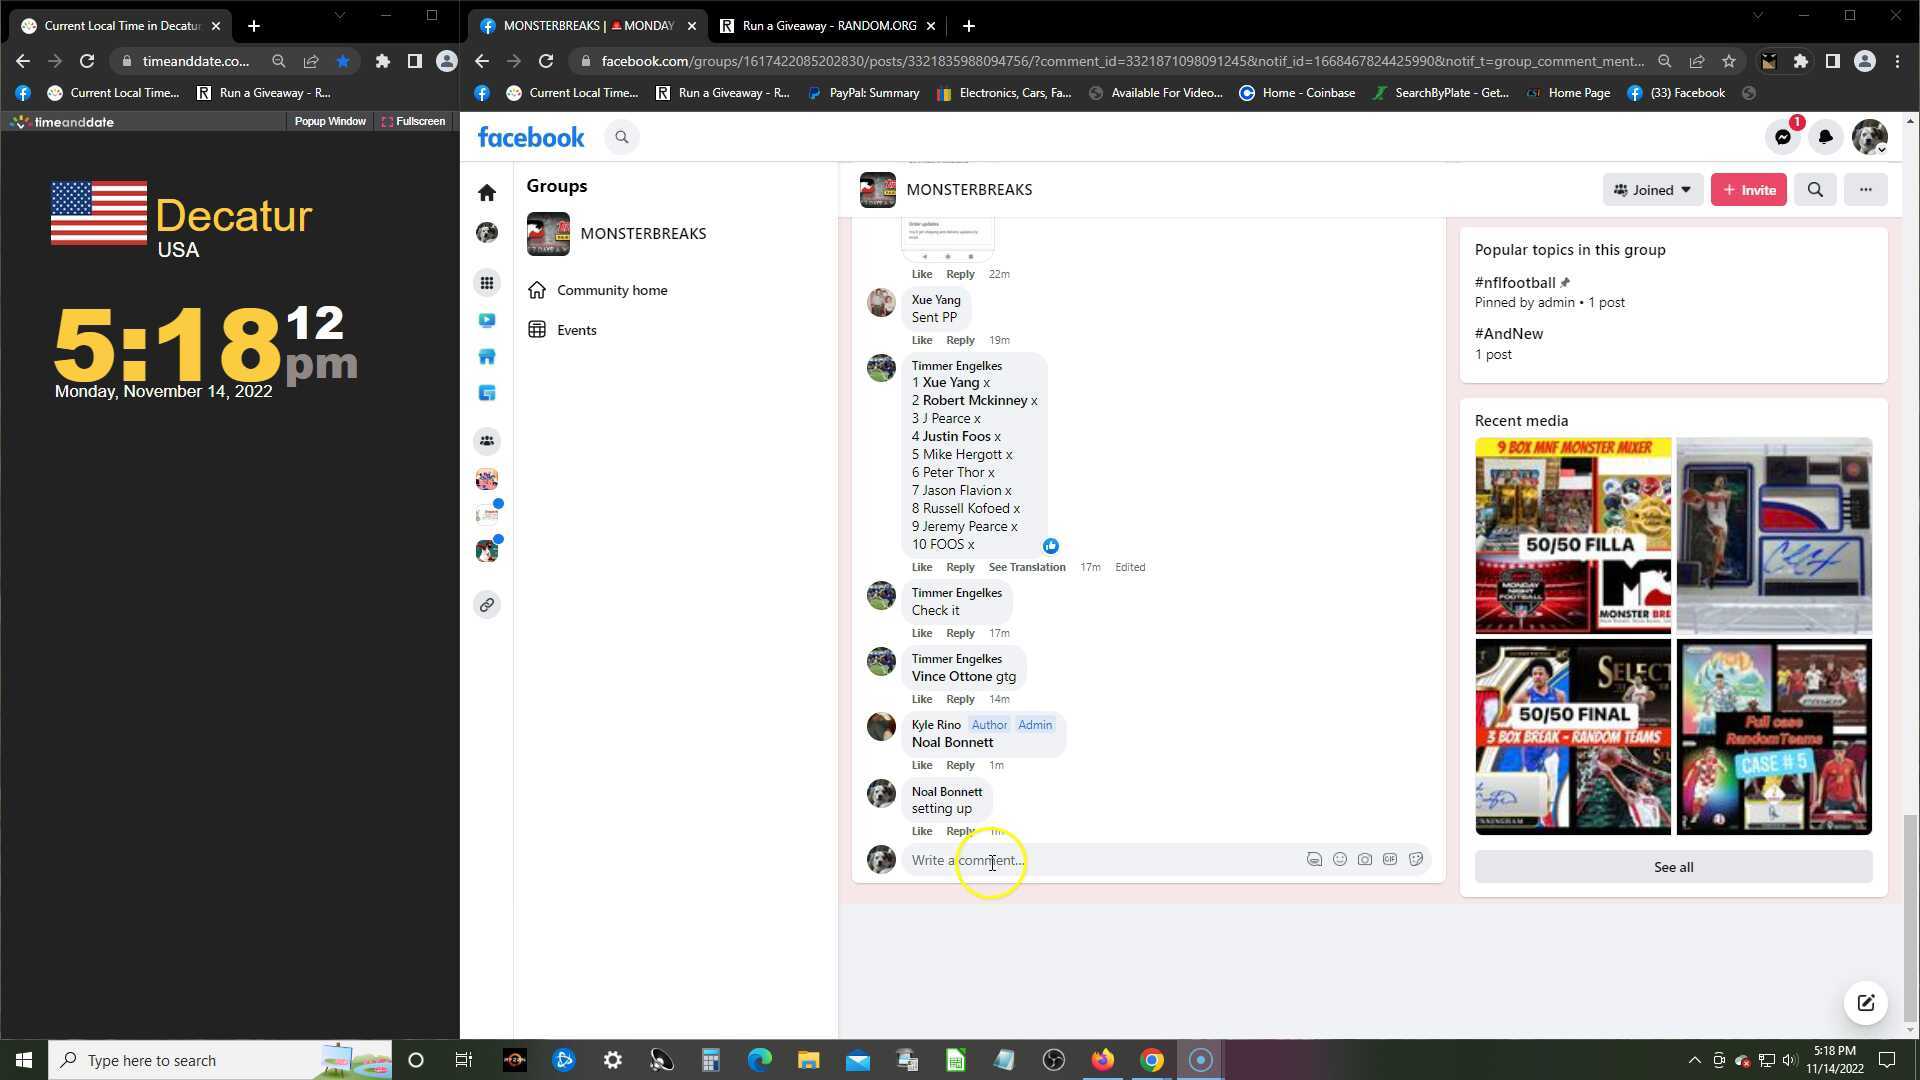The height and width of the screenshot is (1080, 1920).
Task: Click the Facebook search magnifier icon
Action: 621,137
